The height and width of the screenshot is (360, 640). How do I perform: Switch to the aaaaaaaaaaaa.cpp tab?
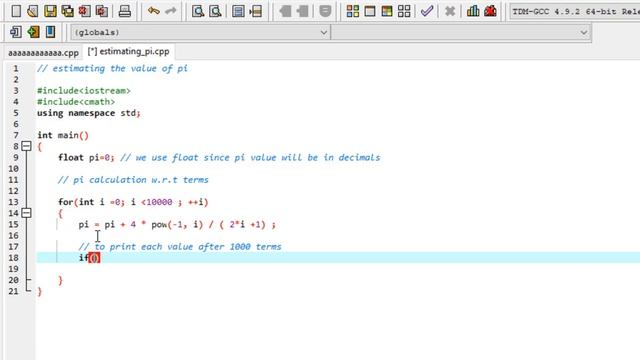(x=43, y=53)
